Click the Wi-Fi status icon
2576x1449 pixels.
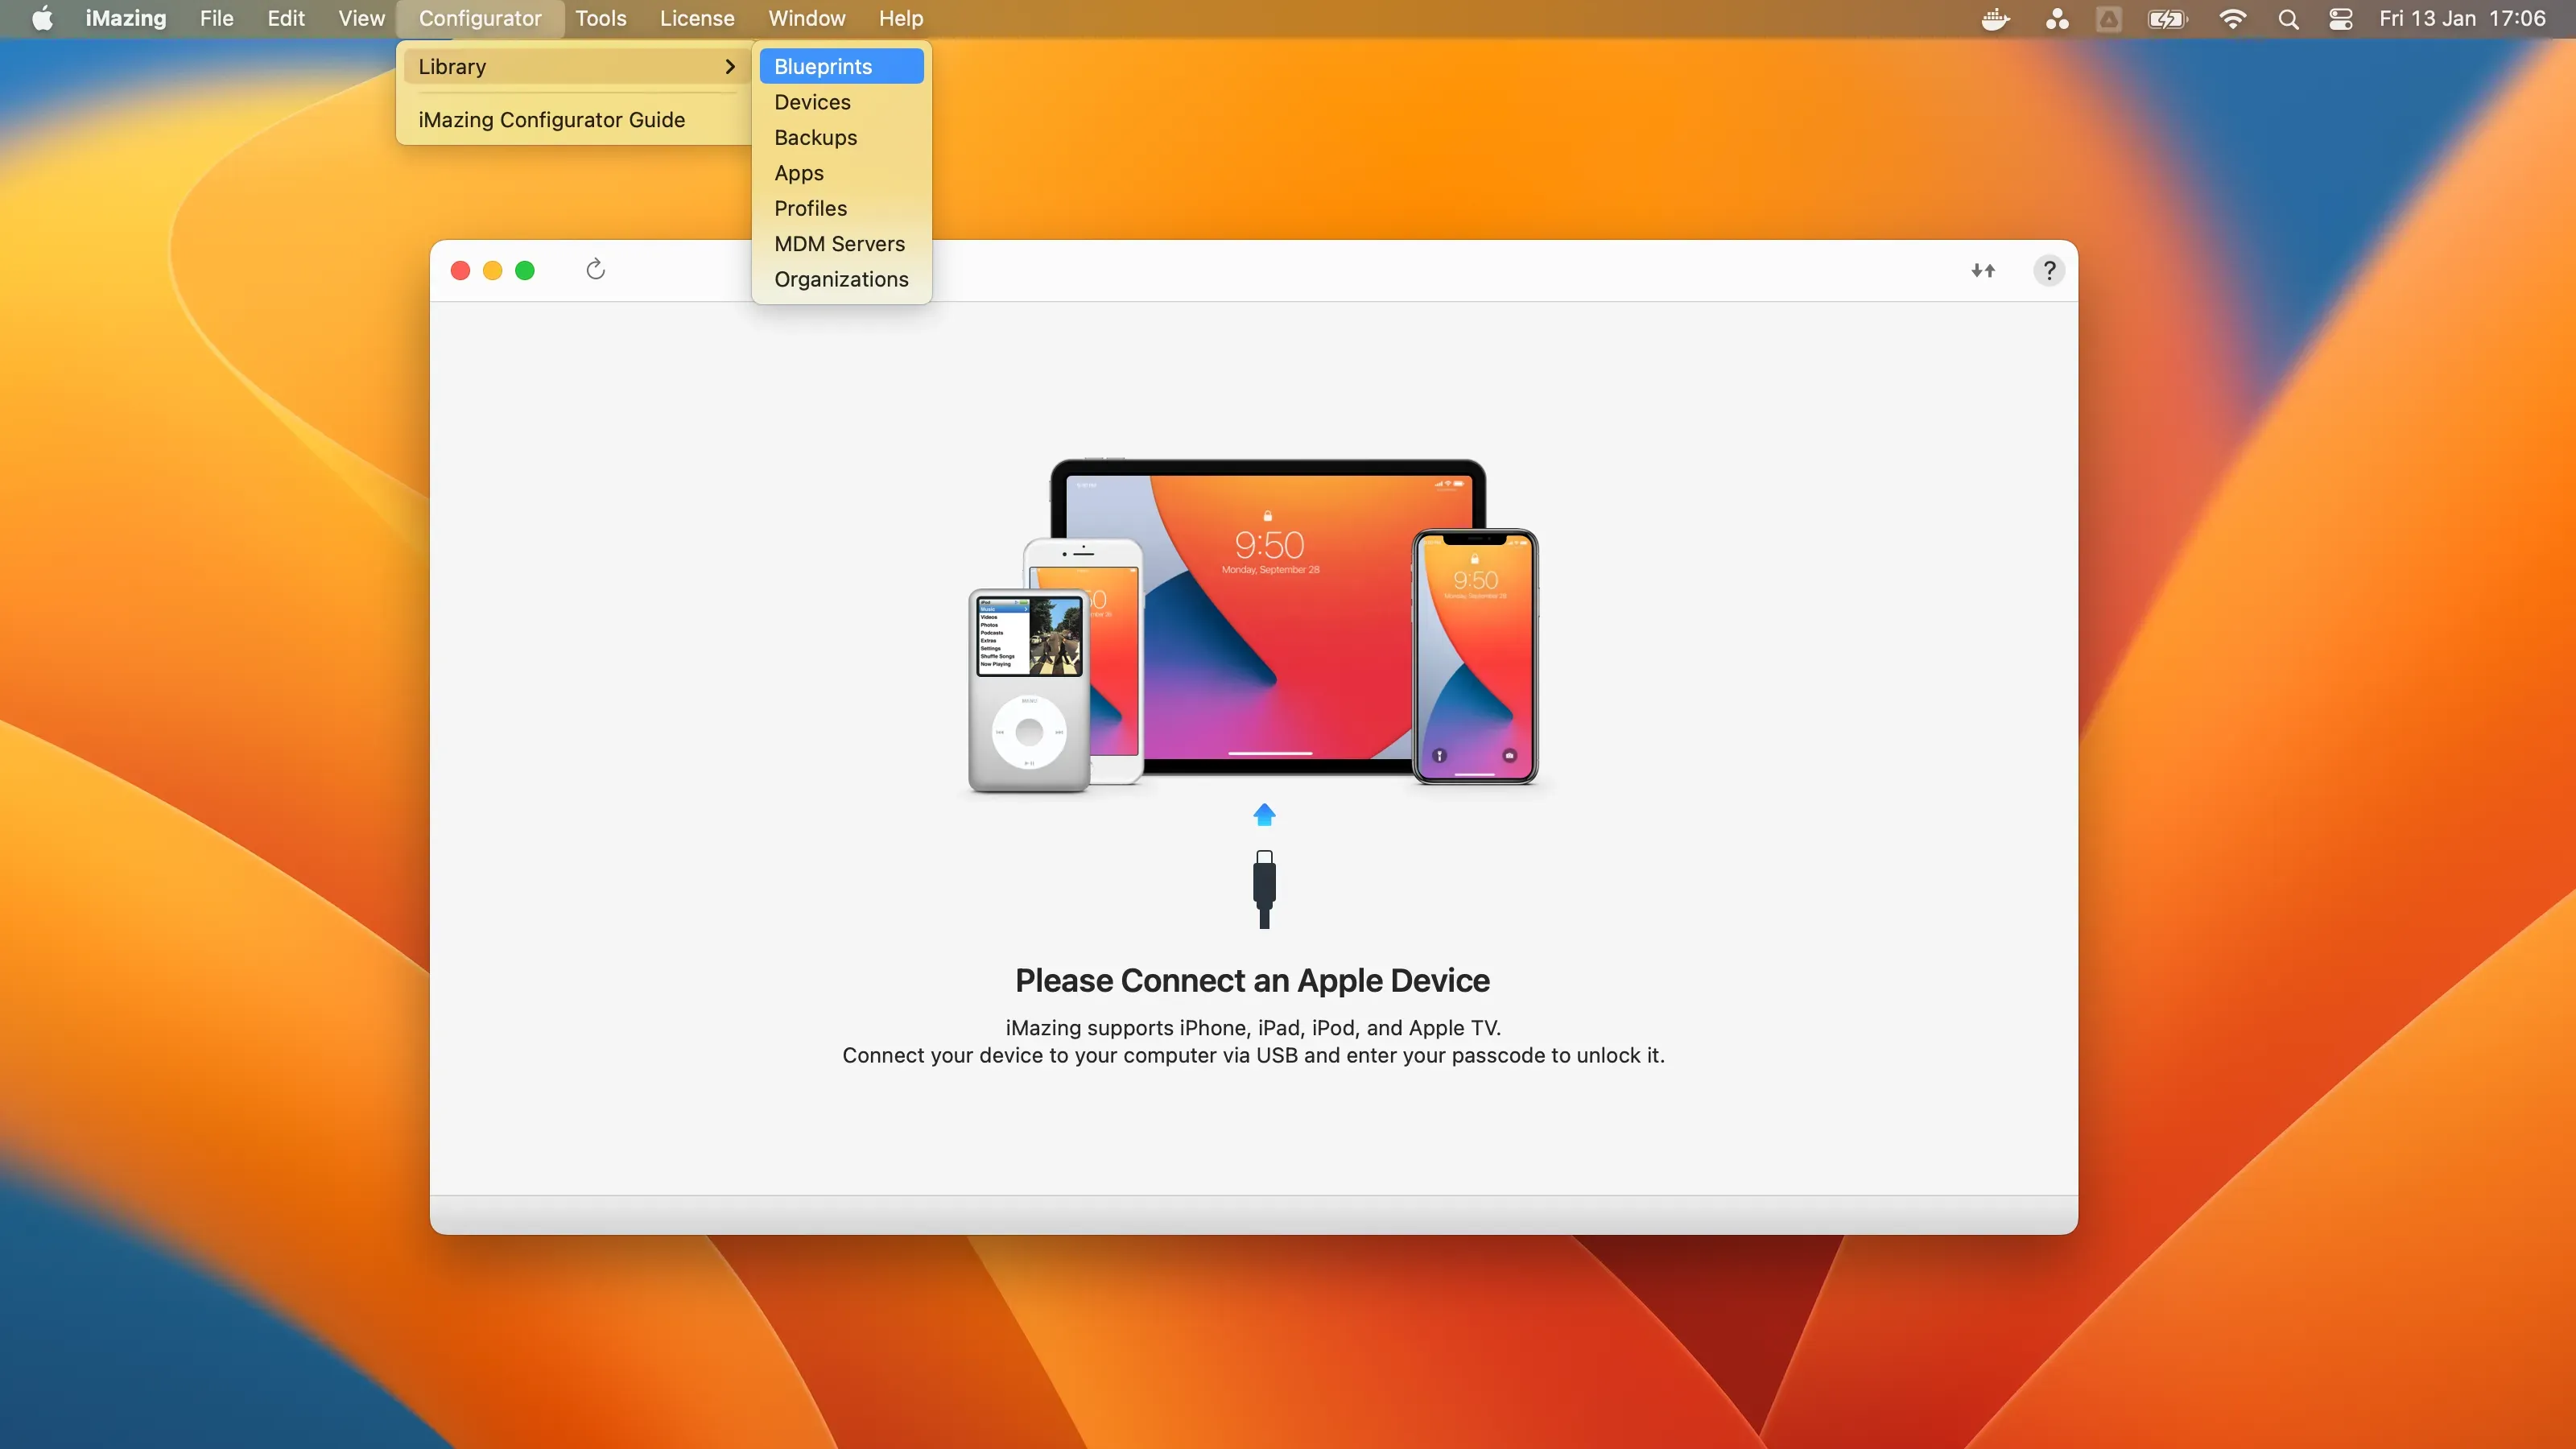(x=2232, y=19)
